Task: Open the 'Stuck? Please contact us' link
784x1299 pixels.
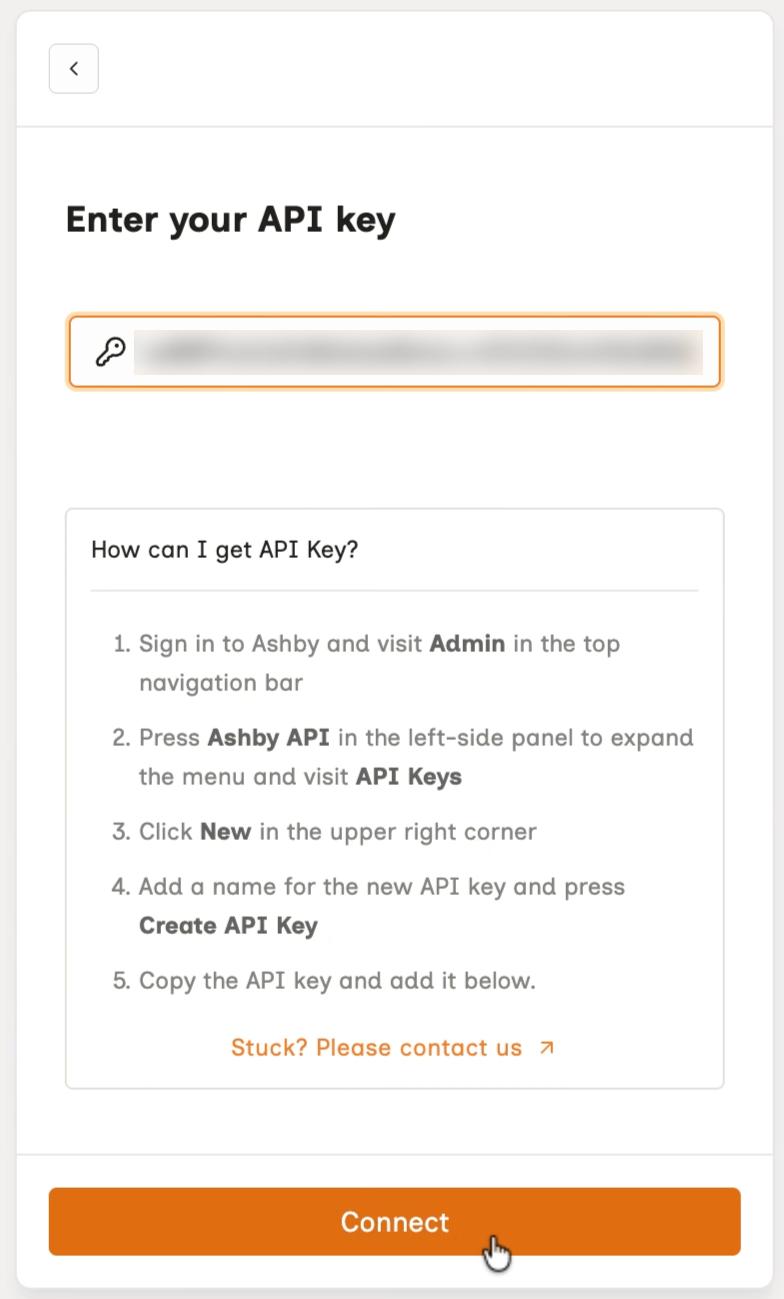Action: click(377, 1048)
